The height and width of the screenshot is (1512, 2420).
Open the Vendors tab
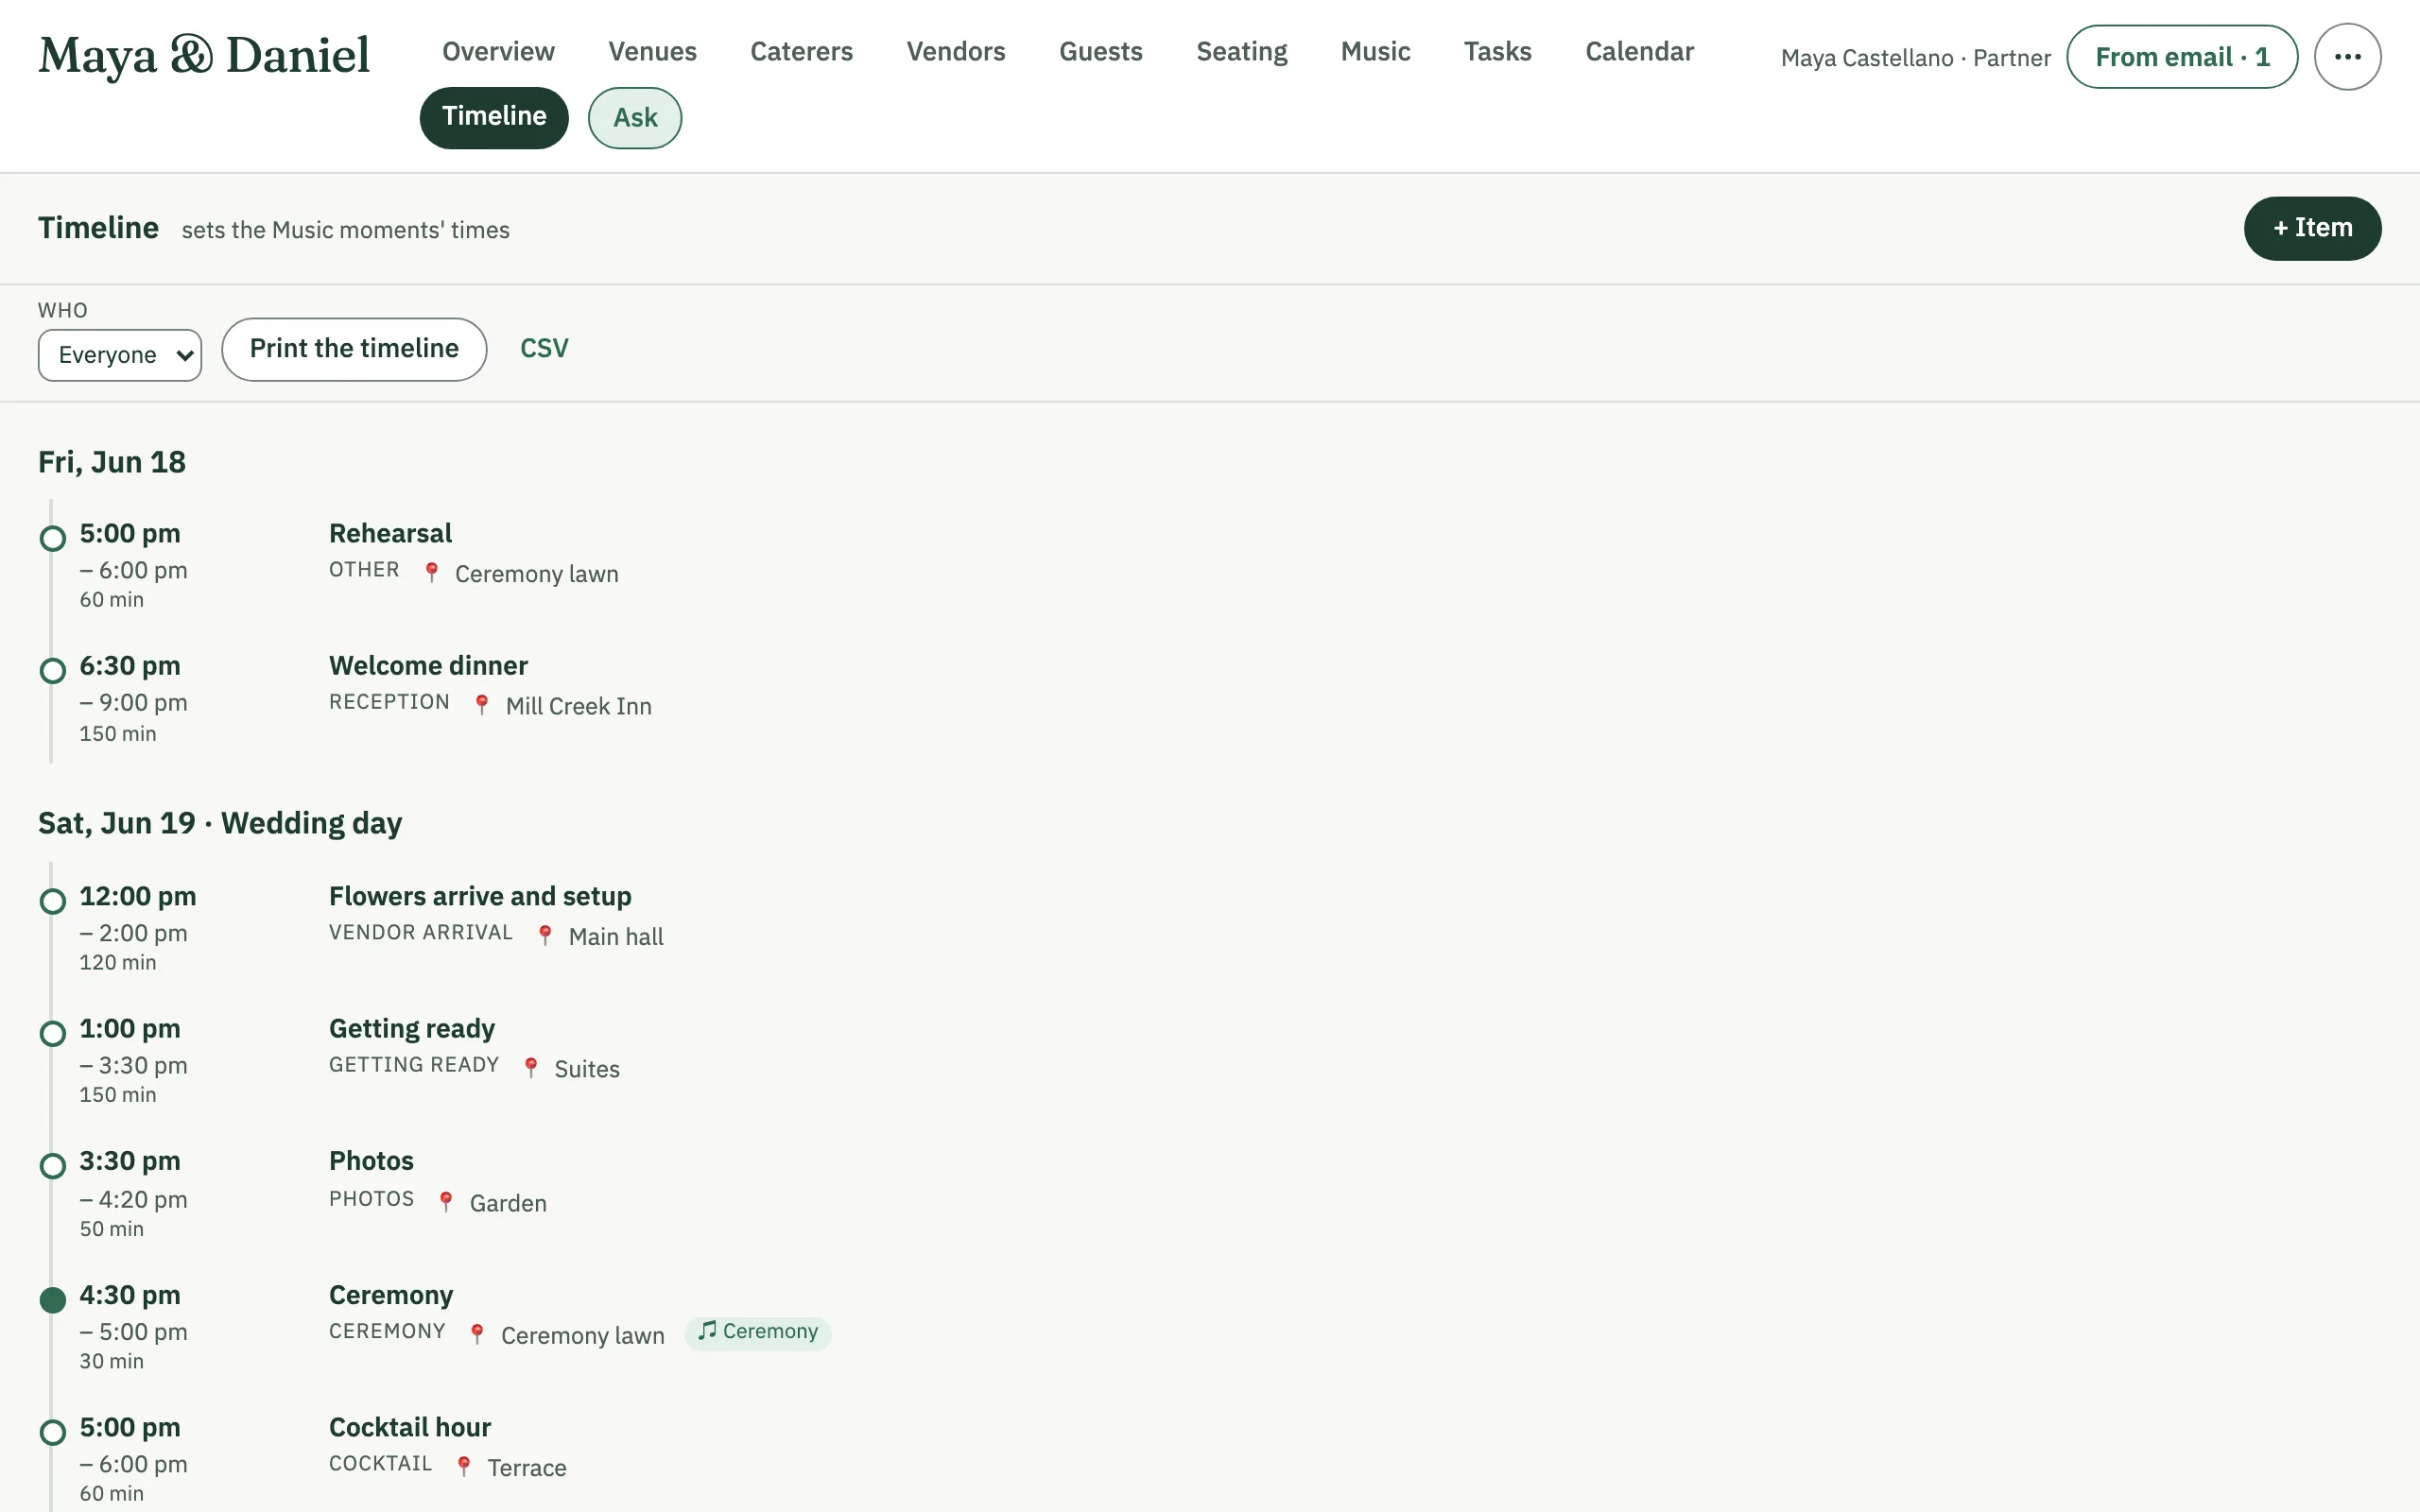click(956, 52)
